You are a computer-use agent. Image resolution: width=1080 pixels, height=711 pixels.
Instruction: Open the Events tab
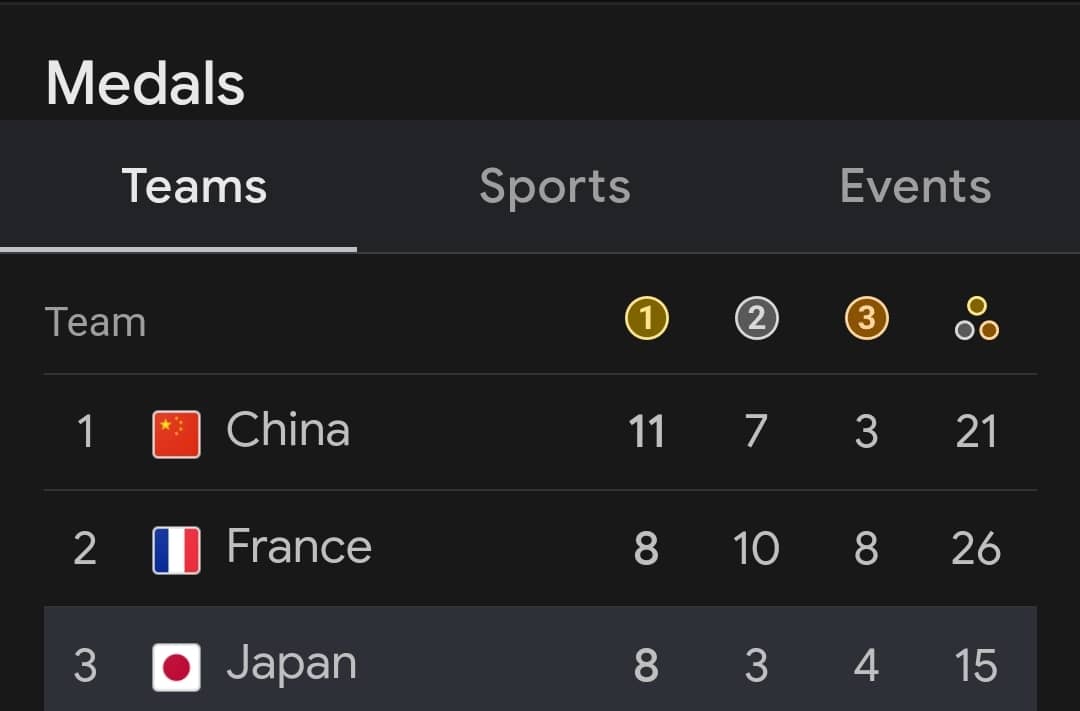point(915,186)
